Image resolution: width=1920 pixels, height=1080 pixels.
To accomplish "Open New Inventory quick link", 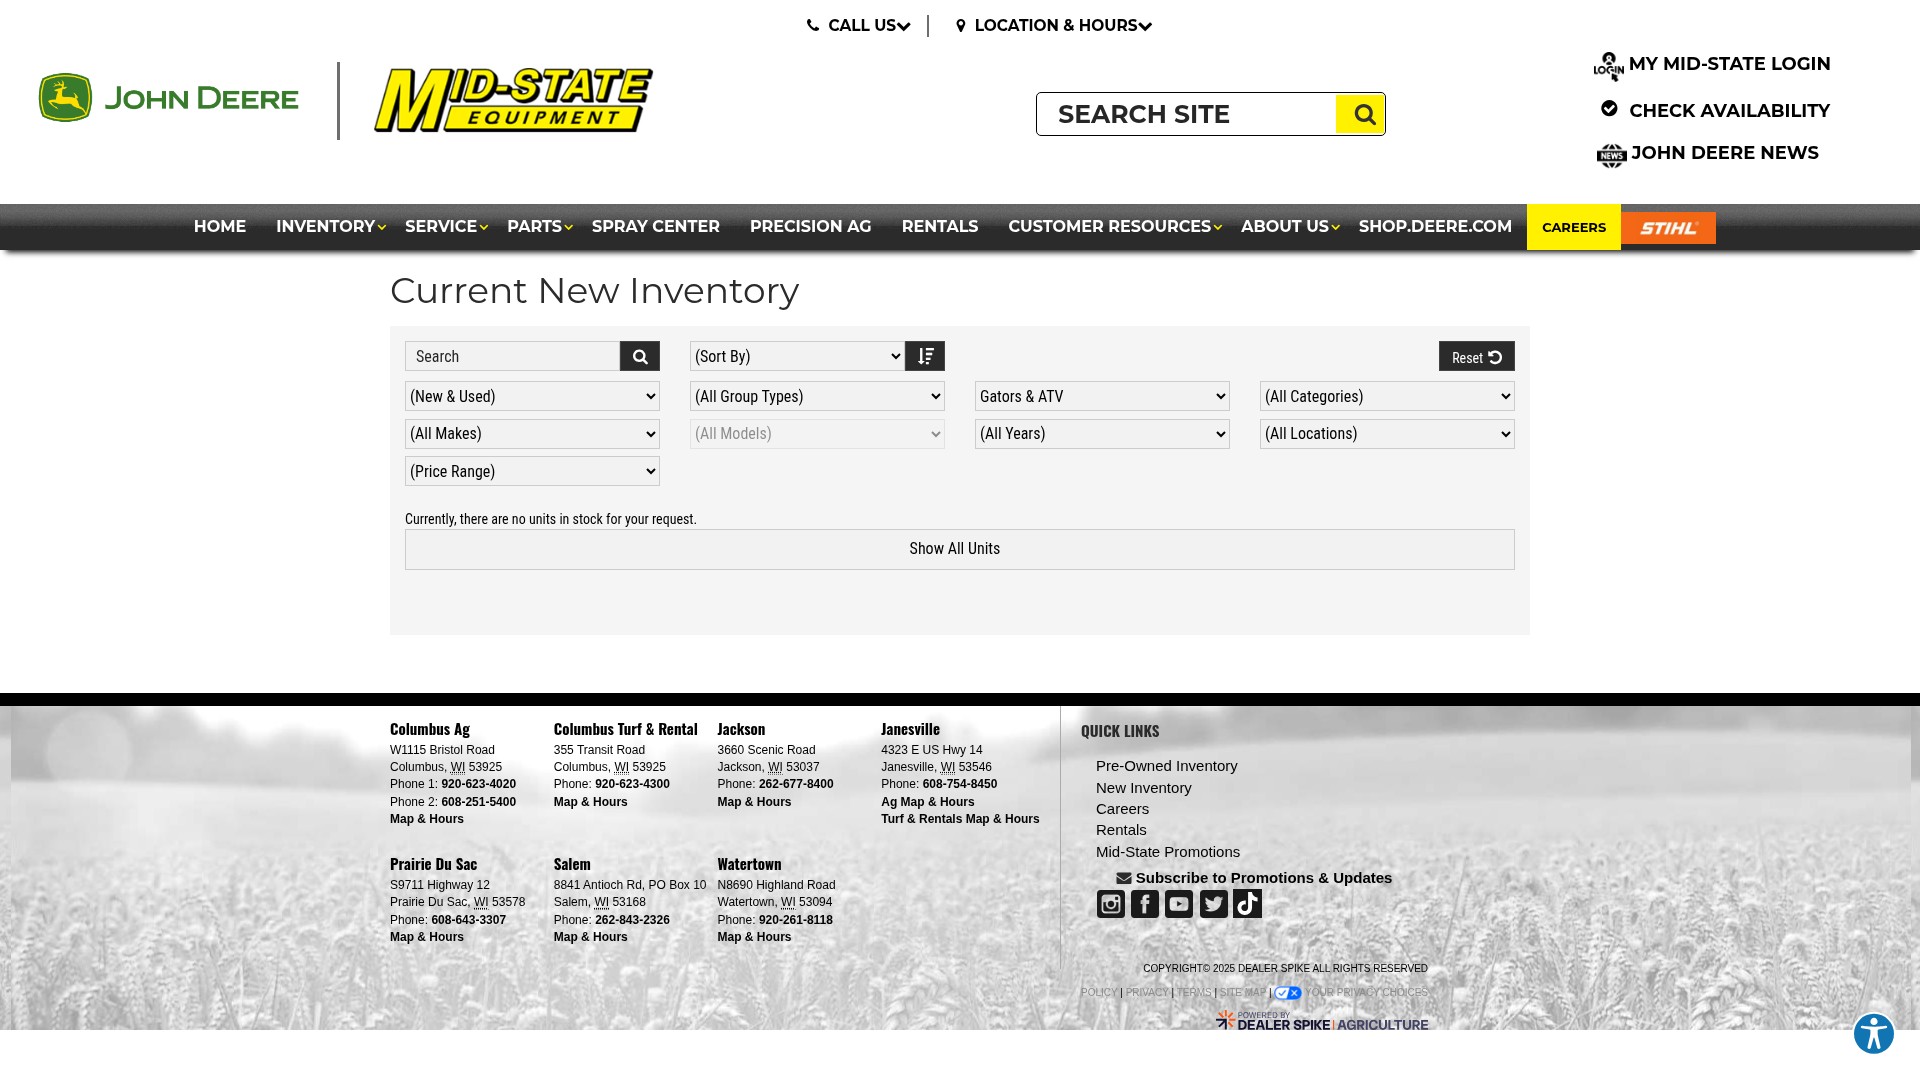I will click(1144, 788).
